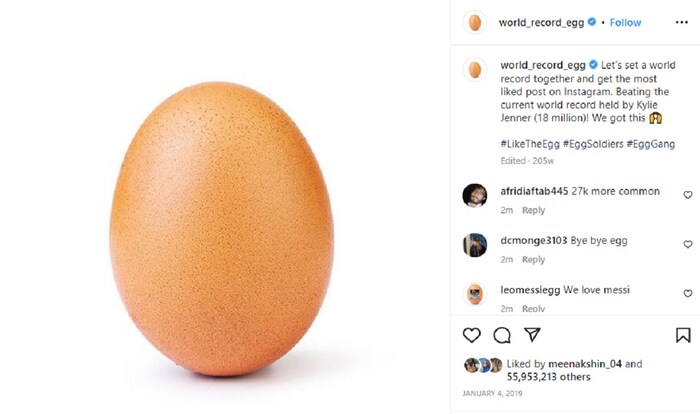Share post via paper plane icon
Viewport: 700px width, 414px height.
[532, 335]
